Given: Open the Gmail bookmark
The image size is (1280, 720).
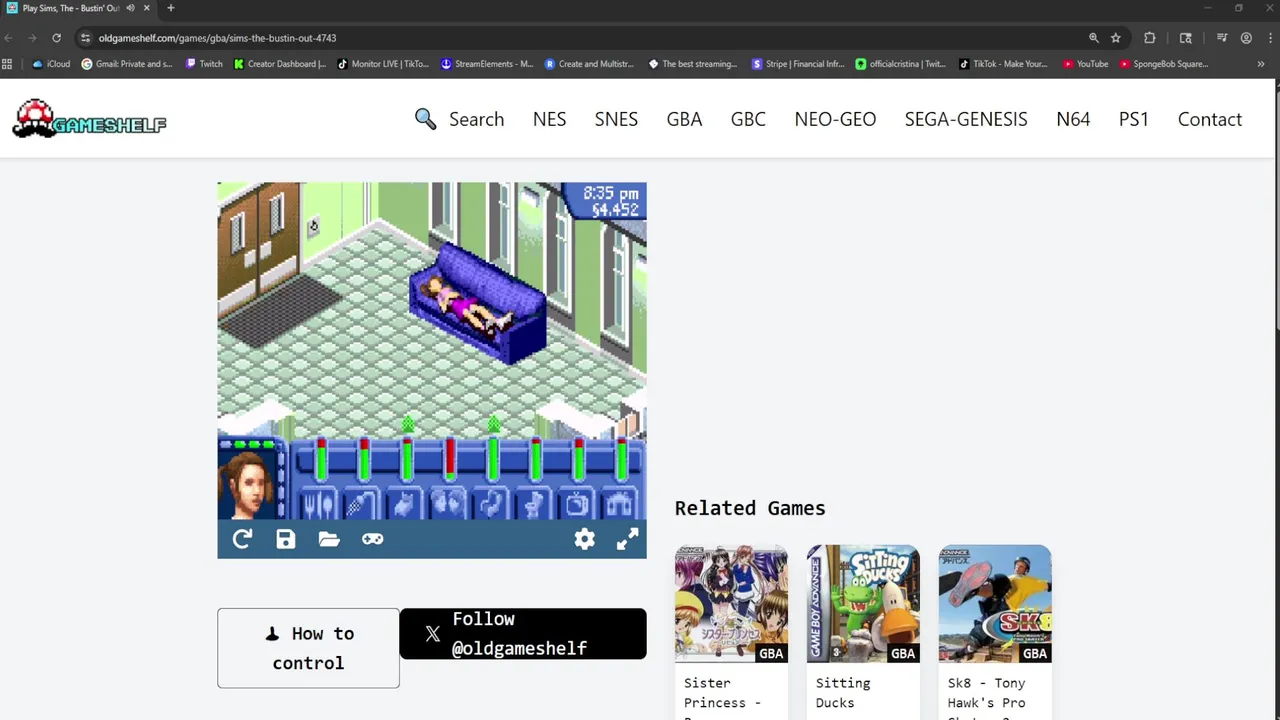Looking at the screenshot, I should point(127,64).
